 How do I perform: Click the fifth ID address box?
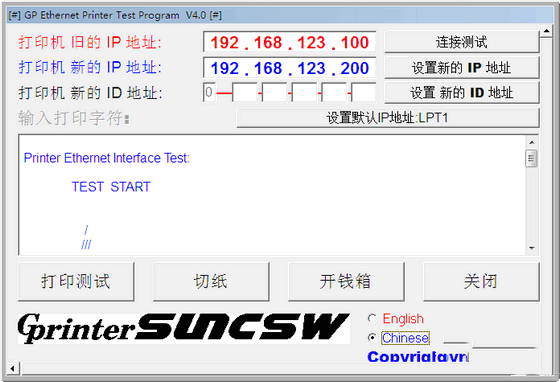point(334,93)
